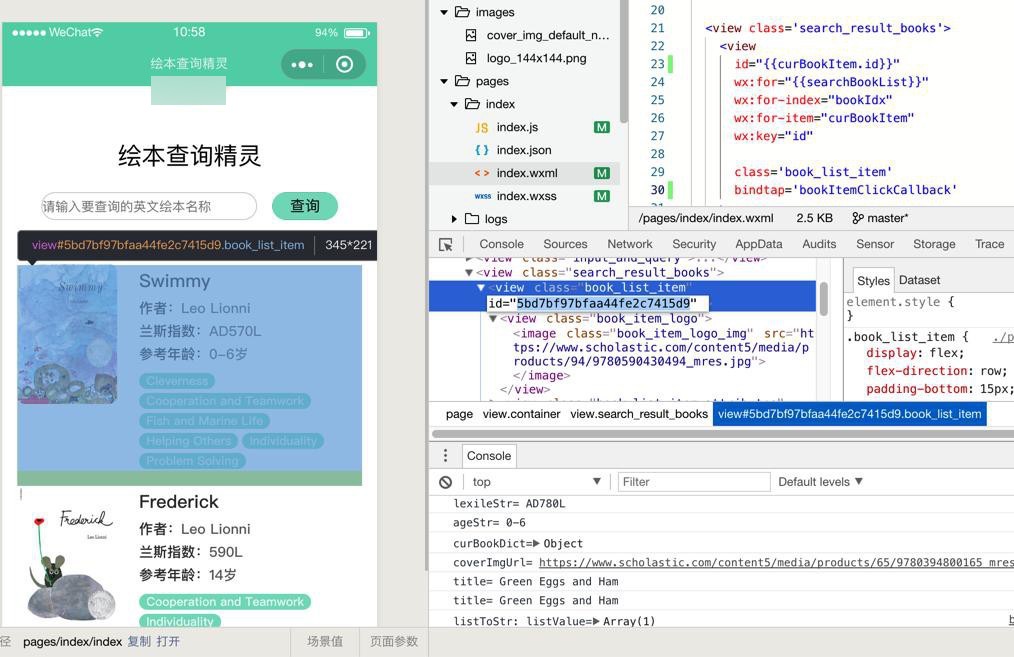This screenshot has height=657, width=1014.
Task: Click the page breadcrumb item
Action: click(459, 414)
